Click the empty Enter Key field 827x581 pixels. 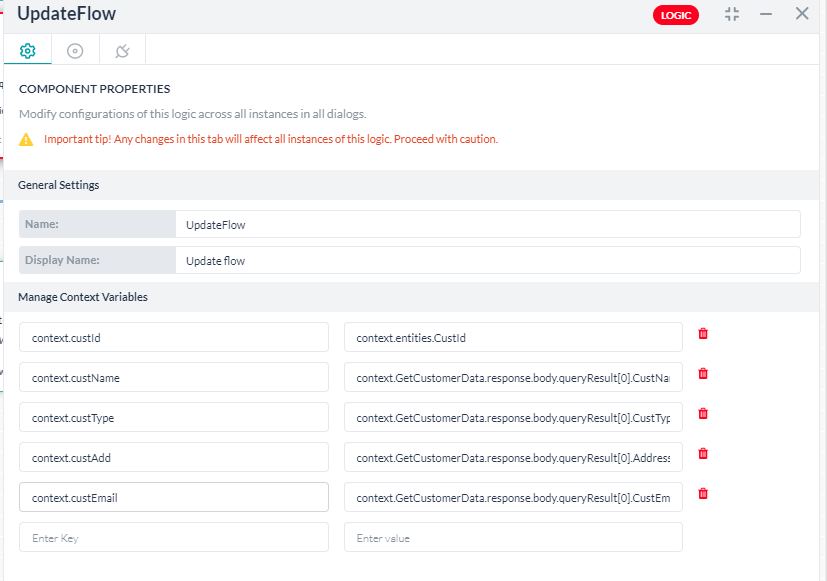(x=173, y=537)
